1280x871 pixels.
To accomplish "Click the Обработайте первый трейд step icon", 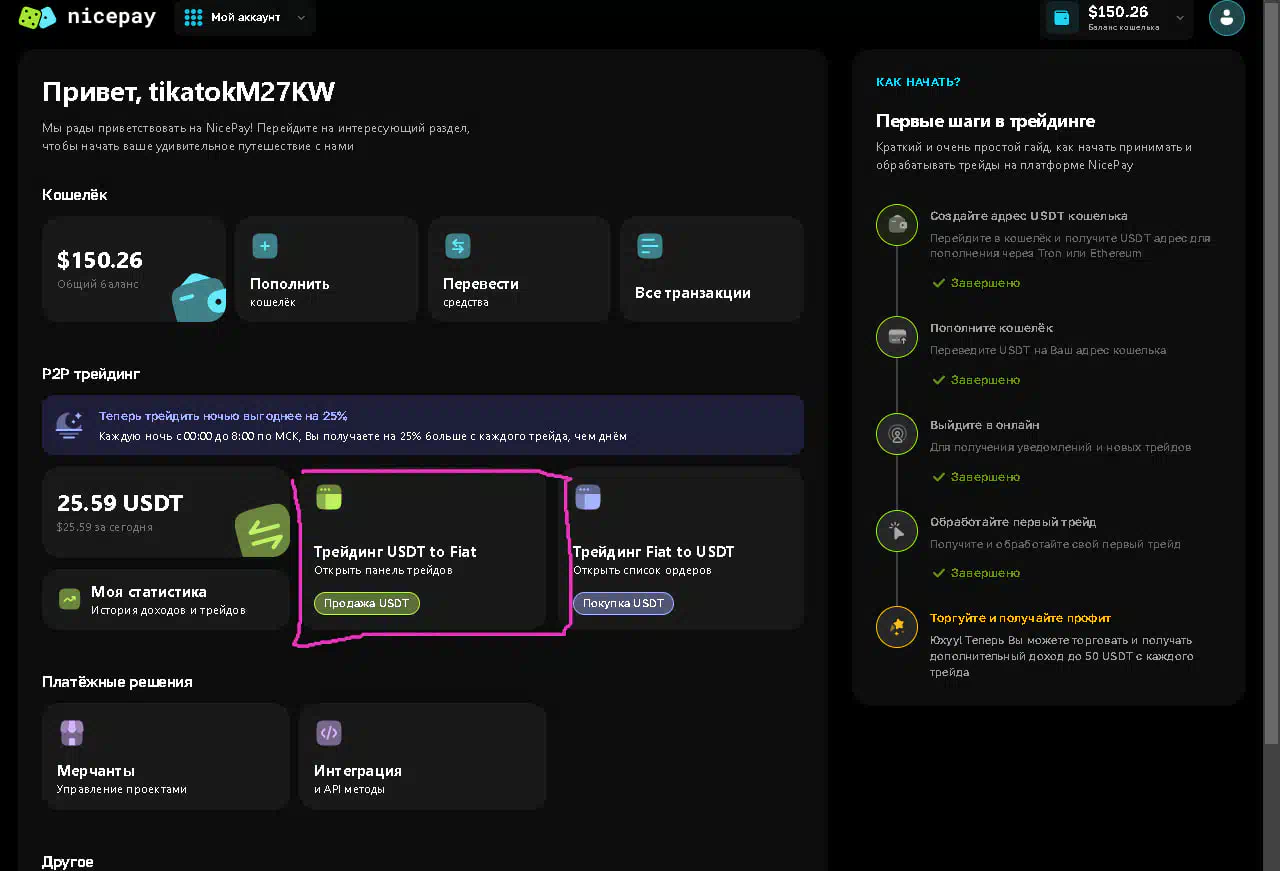I will coord(897,531).
